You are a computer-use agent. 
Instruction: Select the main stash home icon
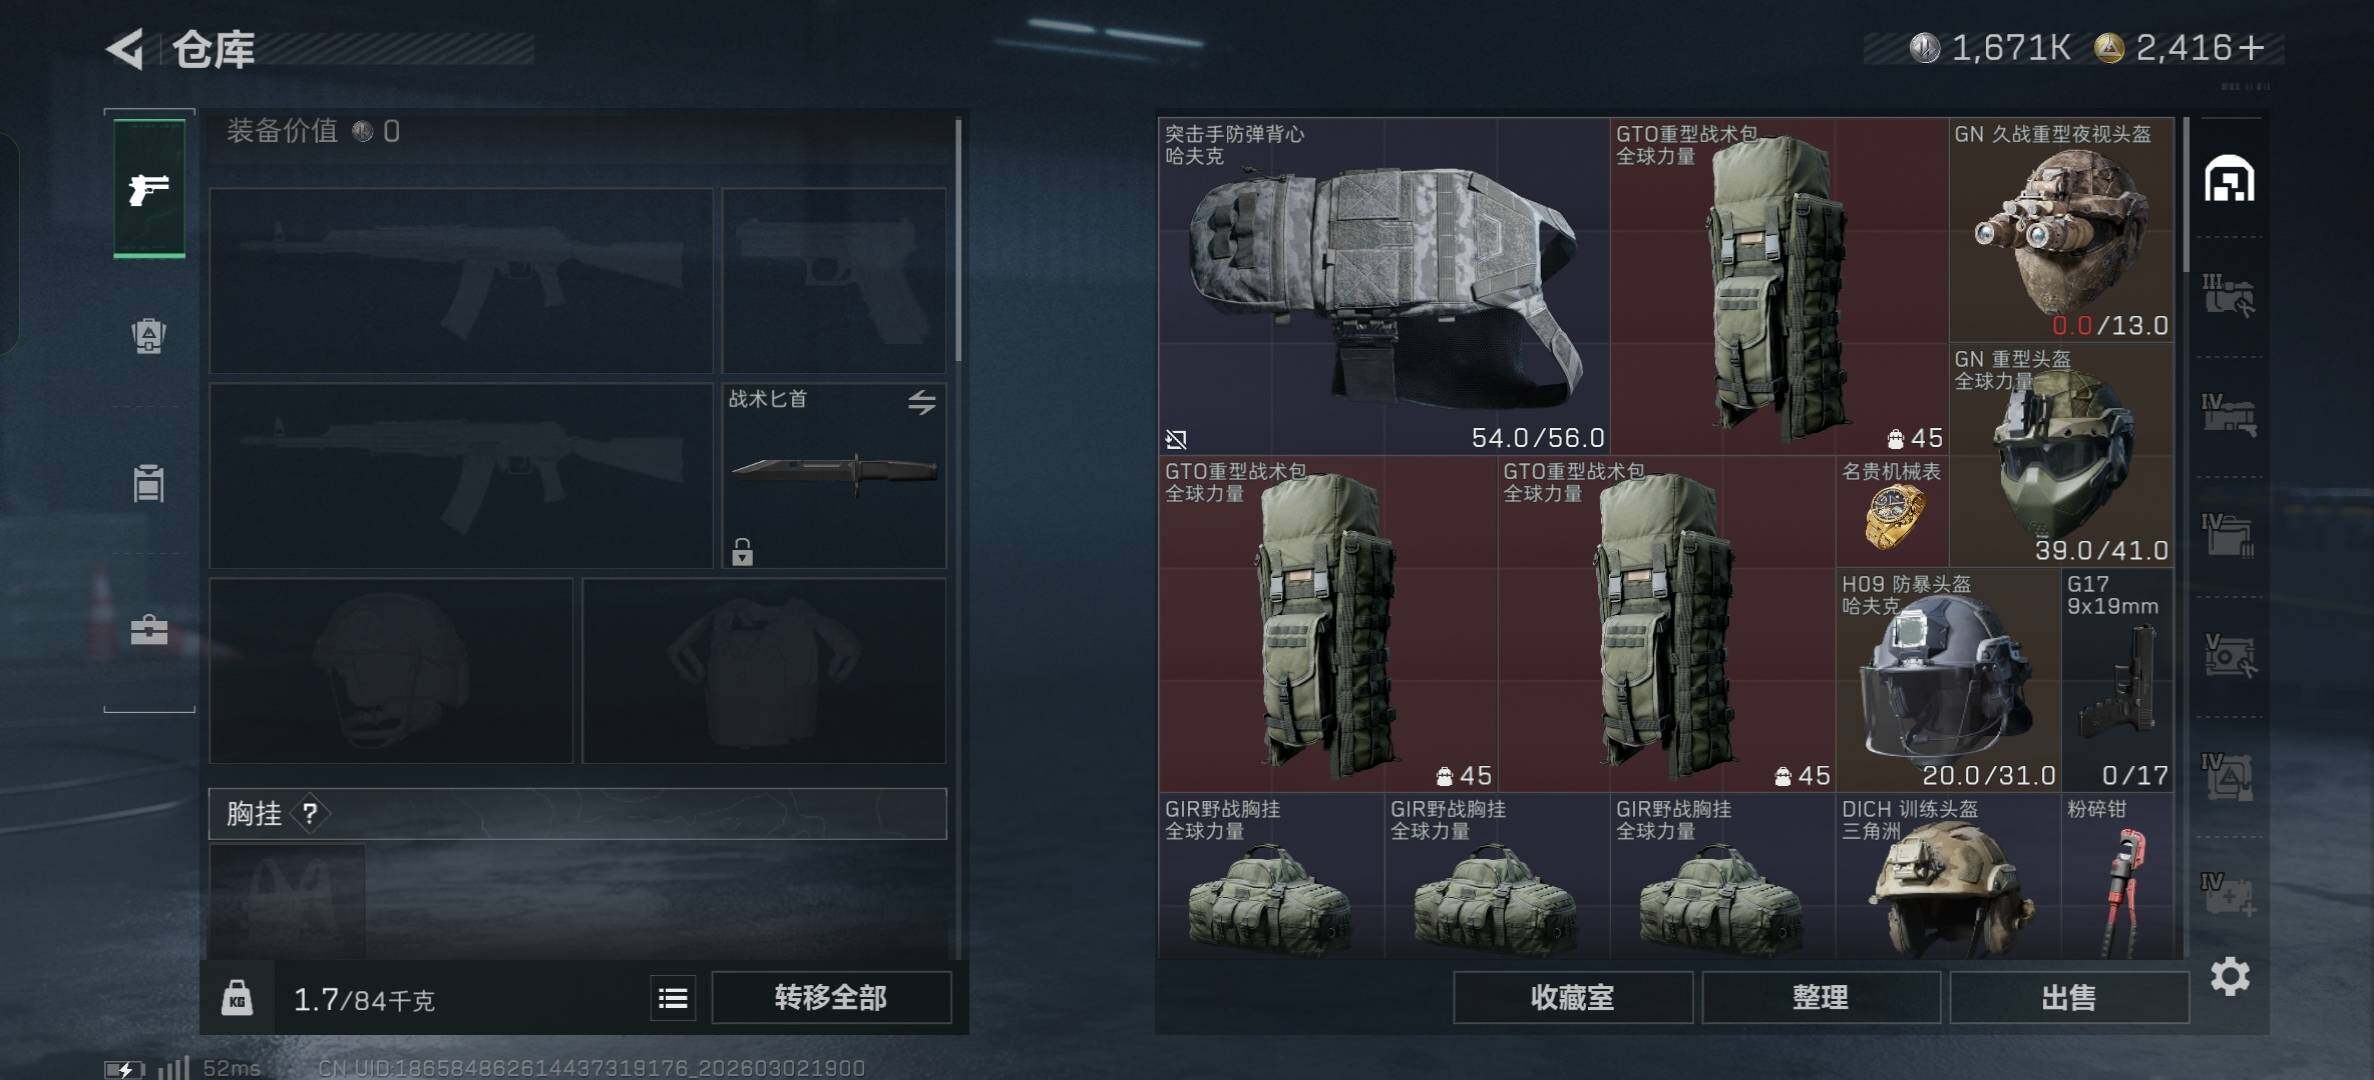pyautogui.click(x=2230, y=179)
